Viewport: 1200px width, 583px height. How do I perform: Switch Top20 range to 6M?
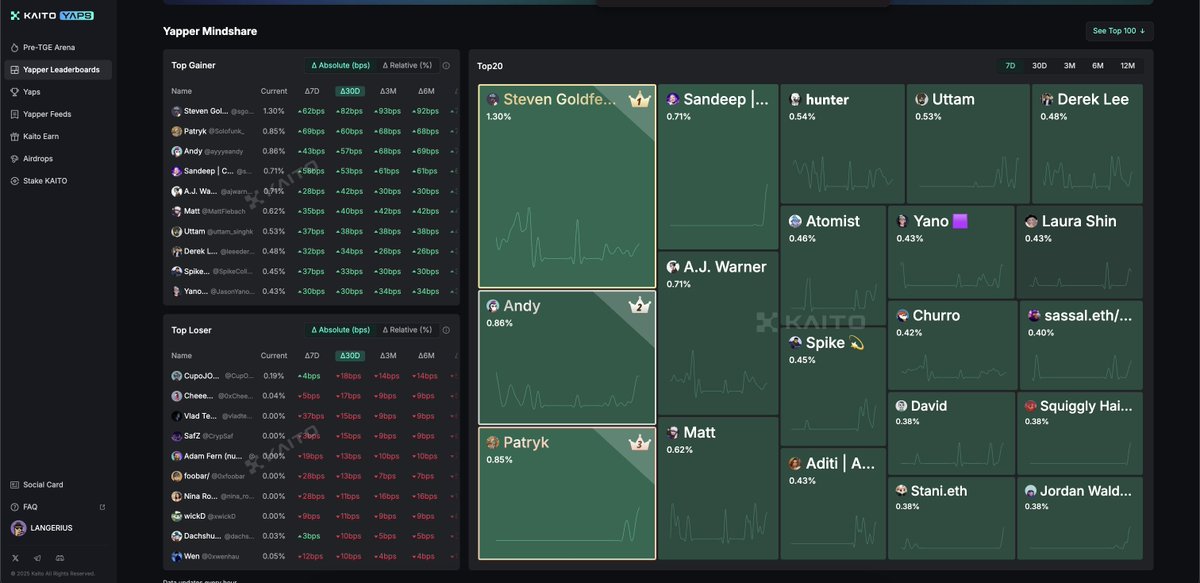point(1098,66)
